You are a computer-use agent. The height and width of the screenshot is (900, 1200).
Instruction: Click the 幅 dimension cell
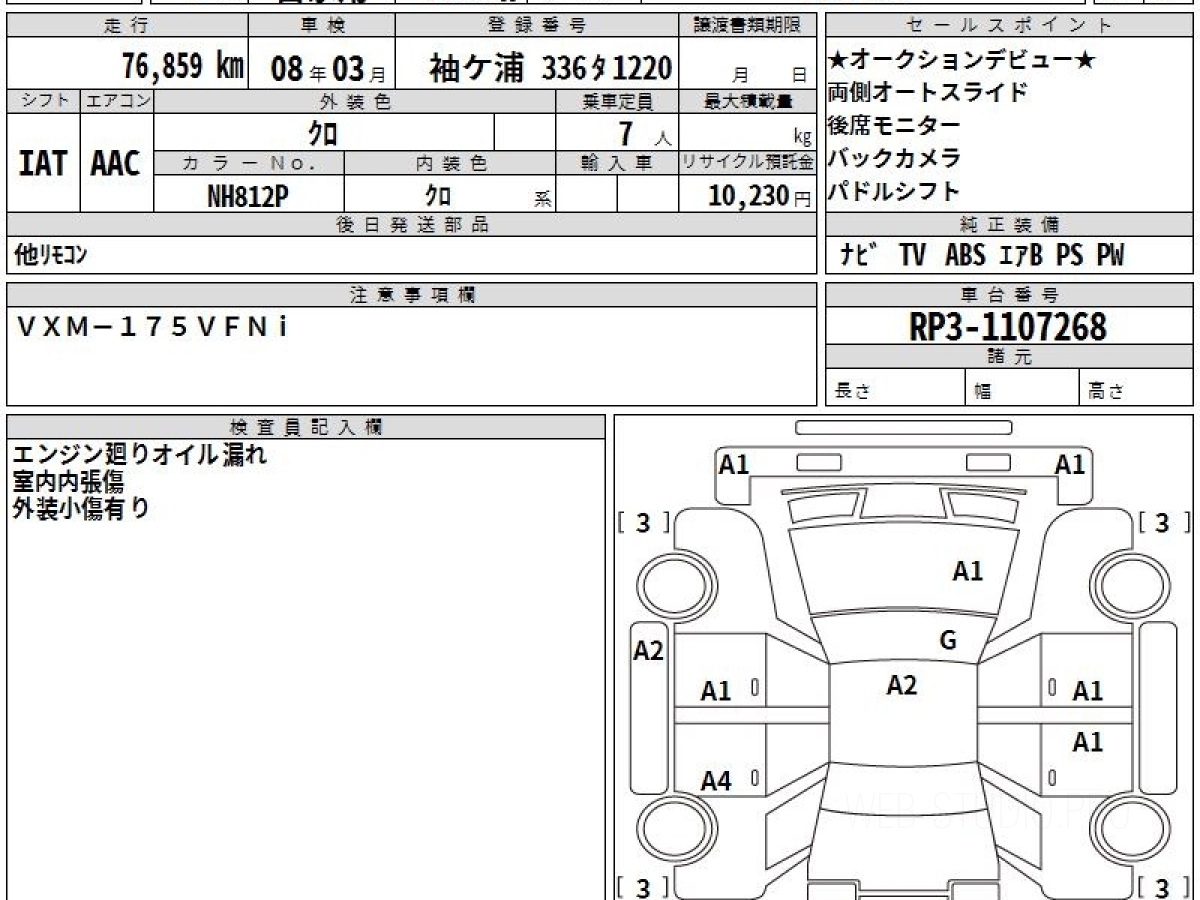tap(1023, 388)
